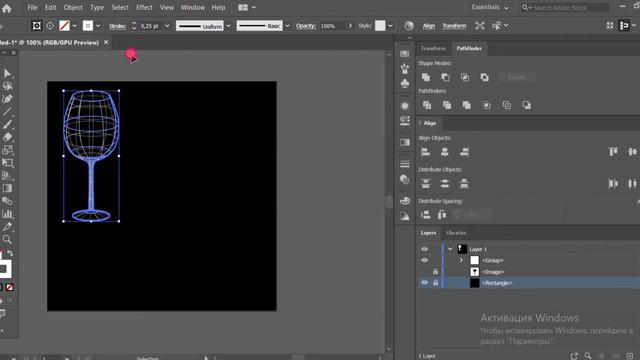
Task: Click fill swatch in control bar
Action: (64, 26)
